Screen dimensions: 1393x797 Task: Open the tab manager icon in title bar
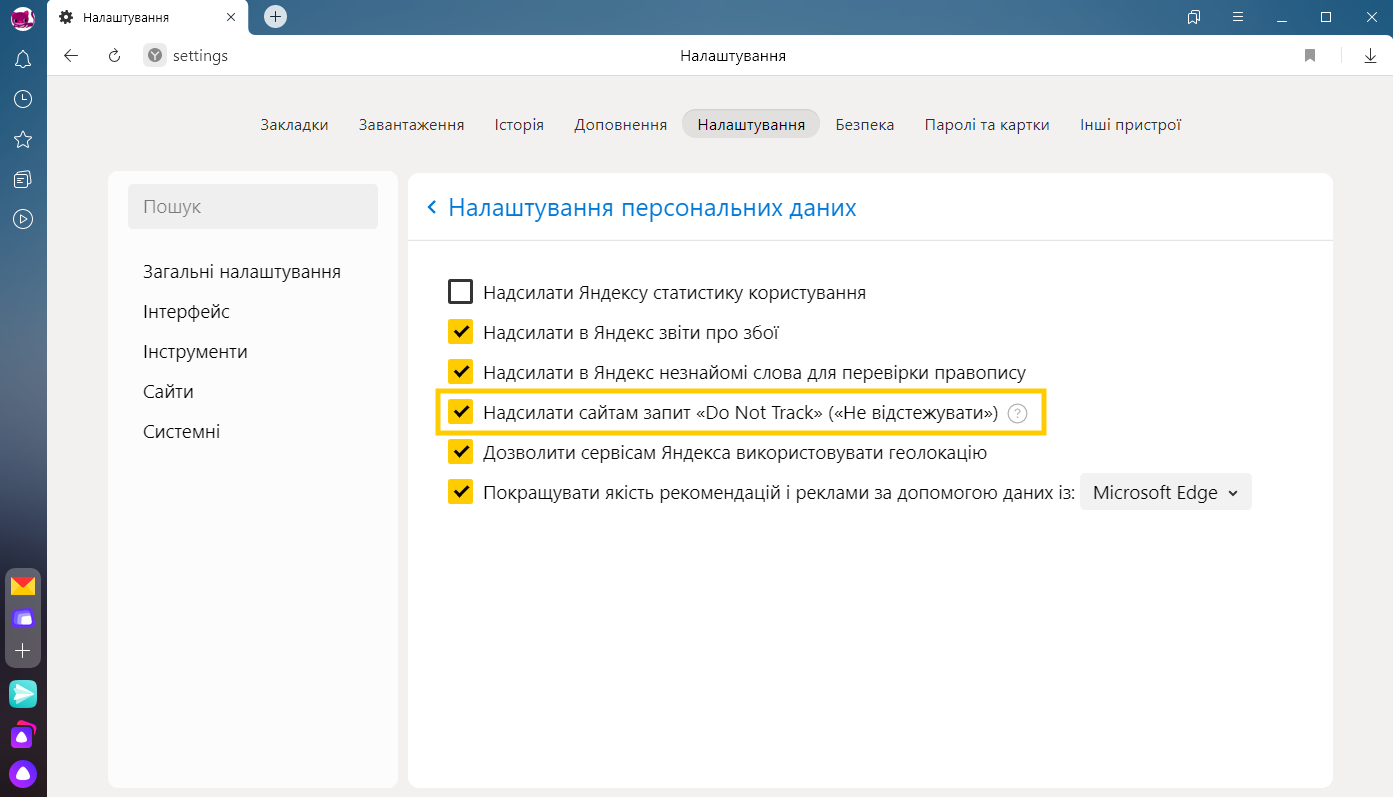[1194, 17]
